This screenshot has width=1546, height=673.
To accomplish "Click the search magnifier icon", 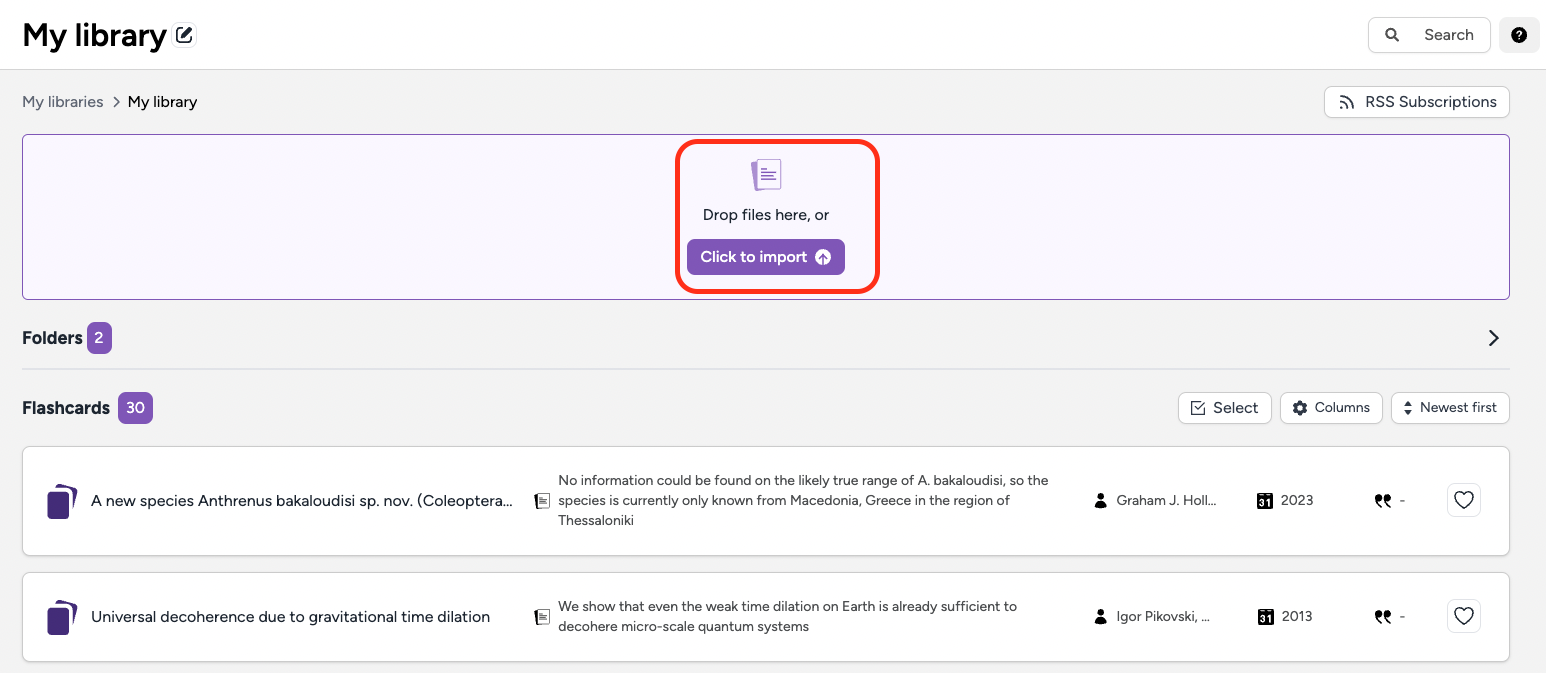I will tap(1392, 35).
